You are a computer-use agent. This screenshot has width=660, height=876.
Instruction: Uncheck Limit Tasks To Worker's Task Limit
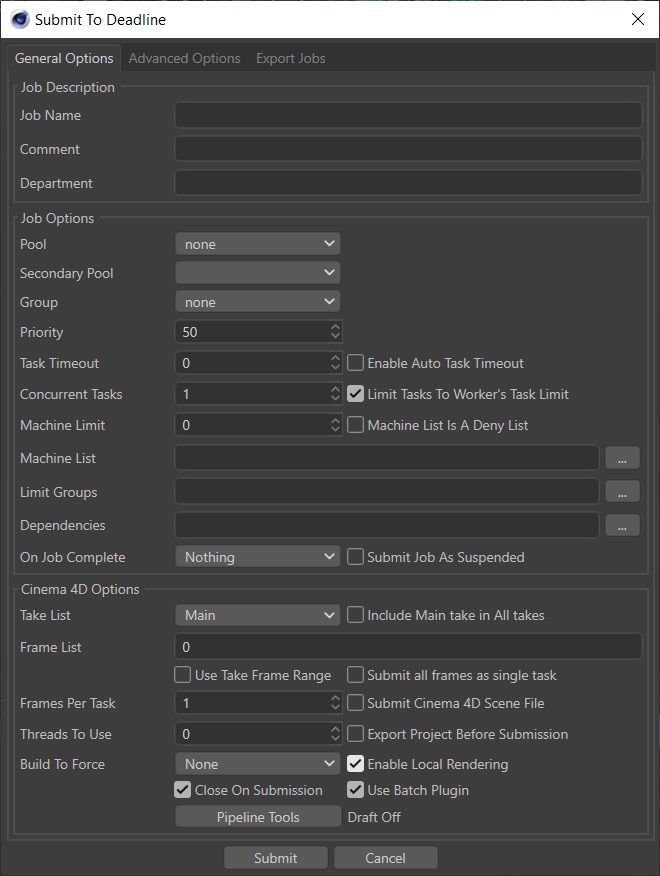coord(355,394)
